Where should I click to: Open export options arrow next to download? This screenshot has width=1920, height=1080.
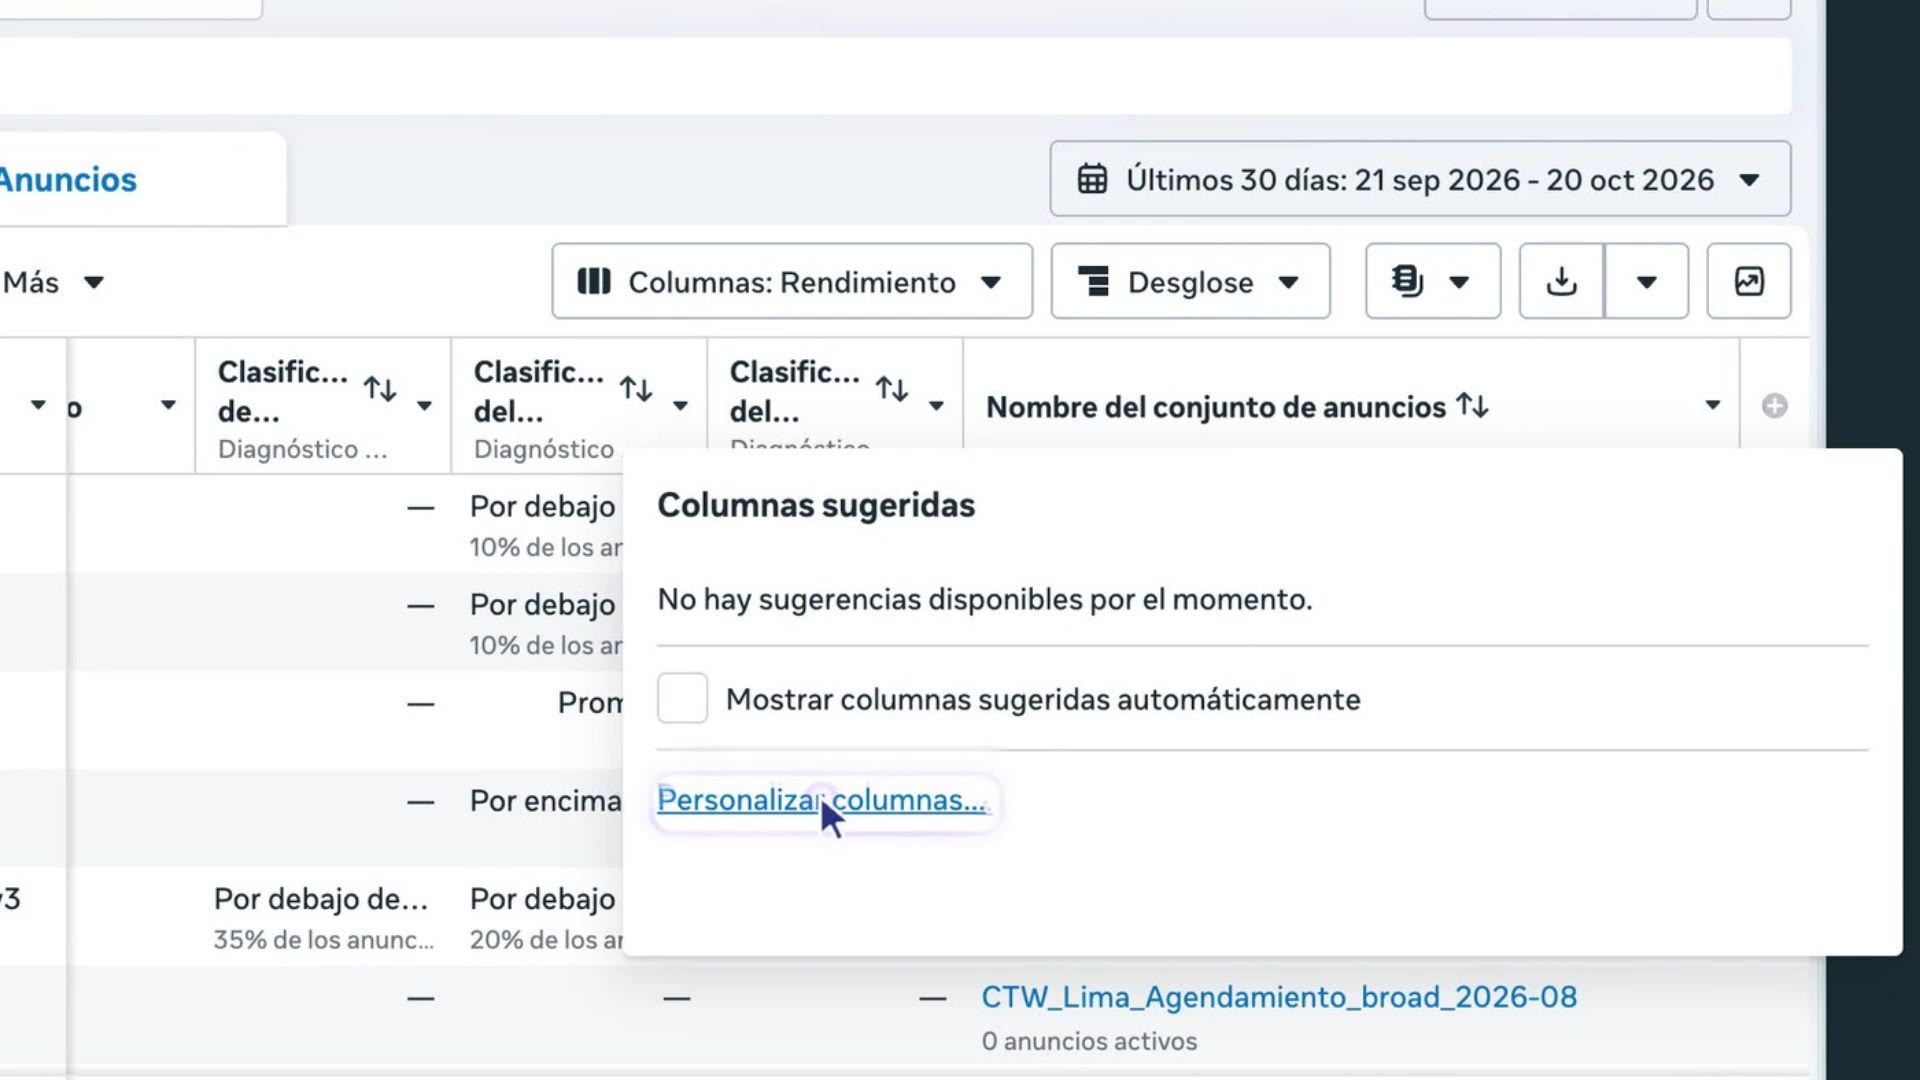[x=1647, y=282]
